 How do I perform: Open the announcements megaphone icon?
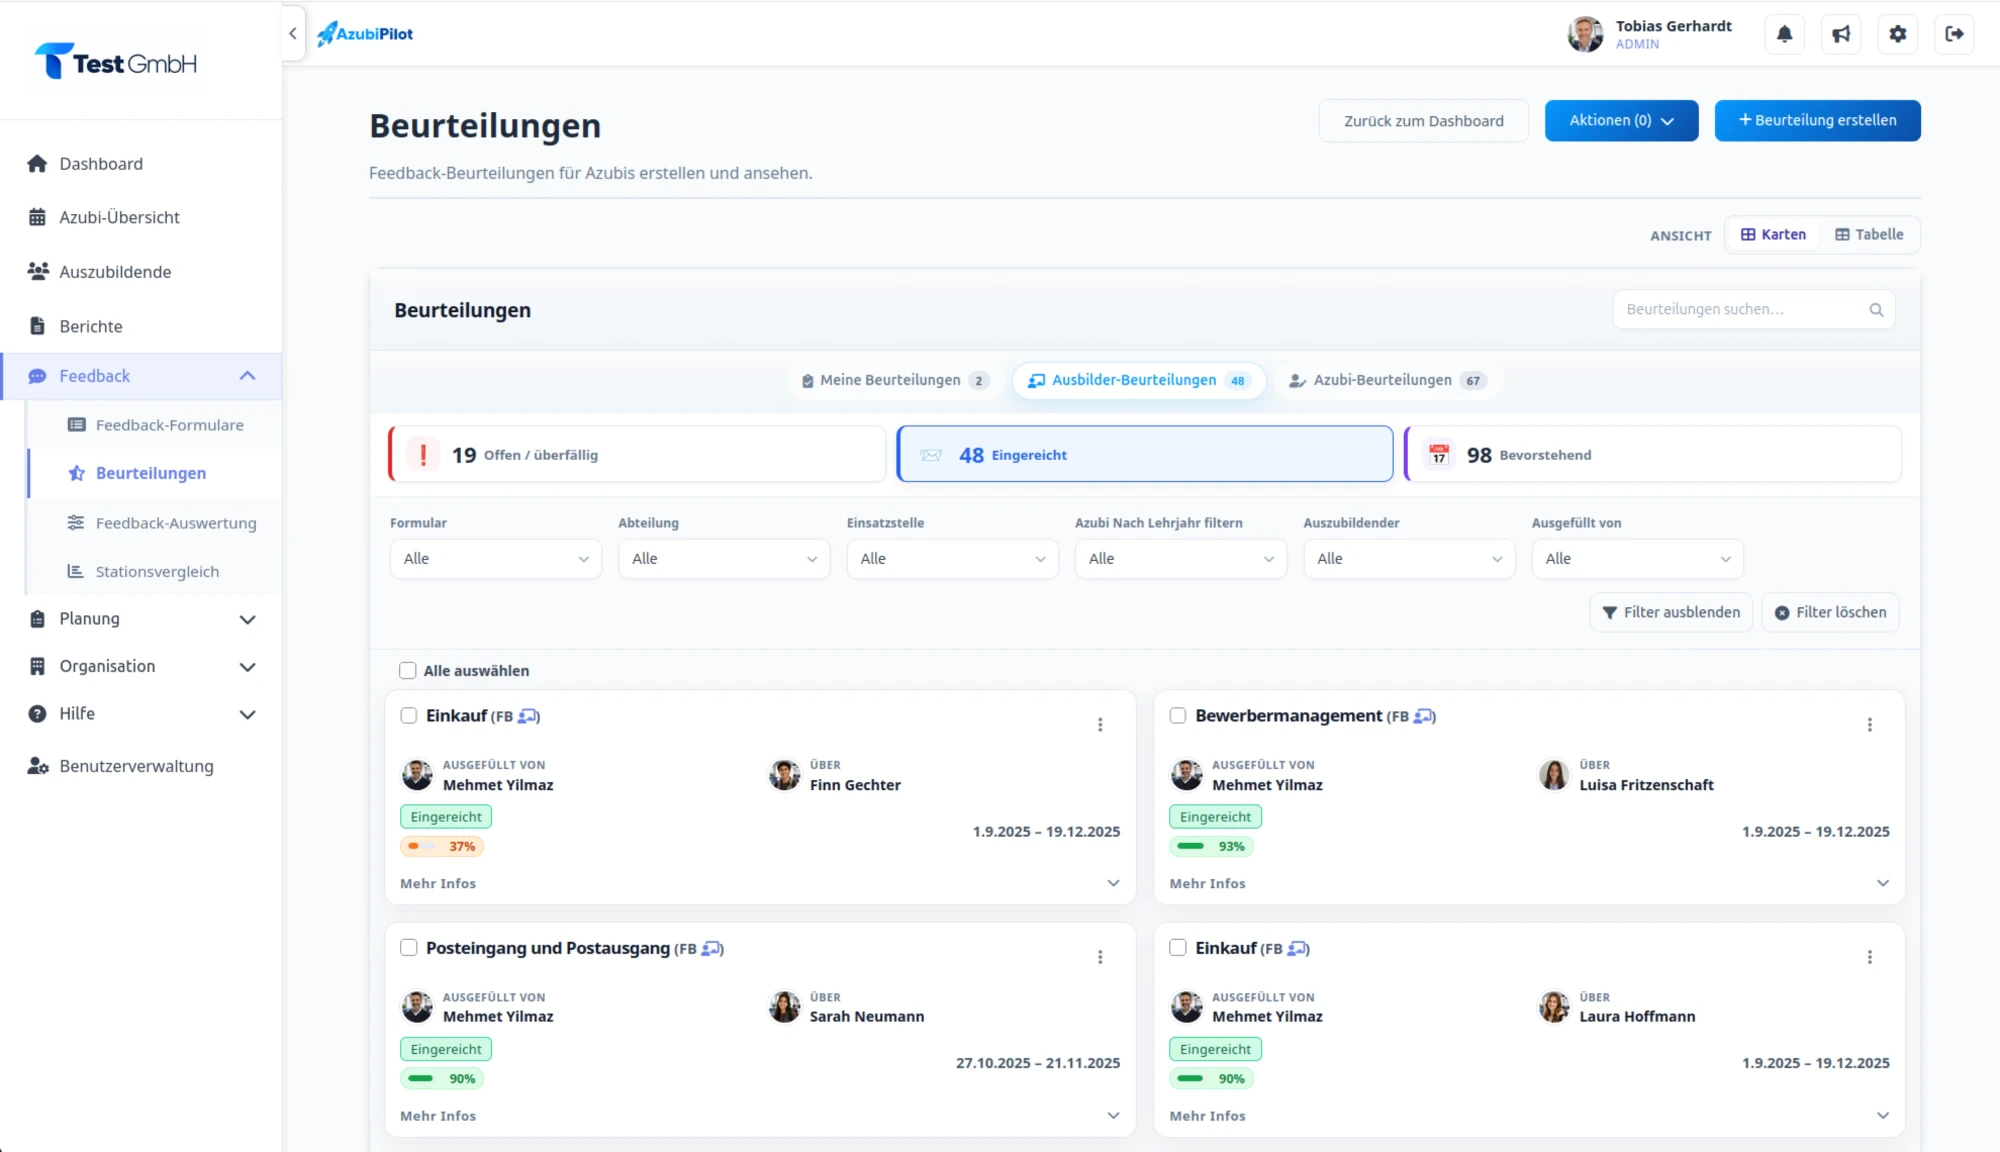pyautogui.click(x=1841, y=34)
